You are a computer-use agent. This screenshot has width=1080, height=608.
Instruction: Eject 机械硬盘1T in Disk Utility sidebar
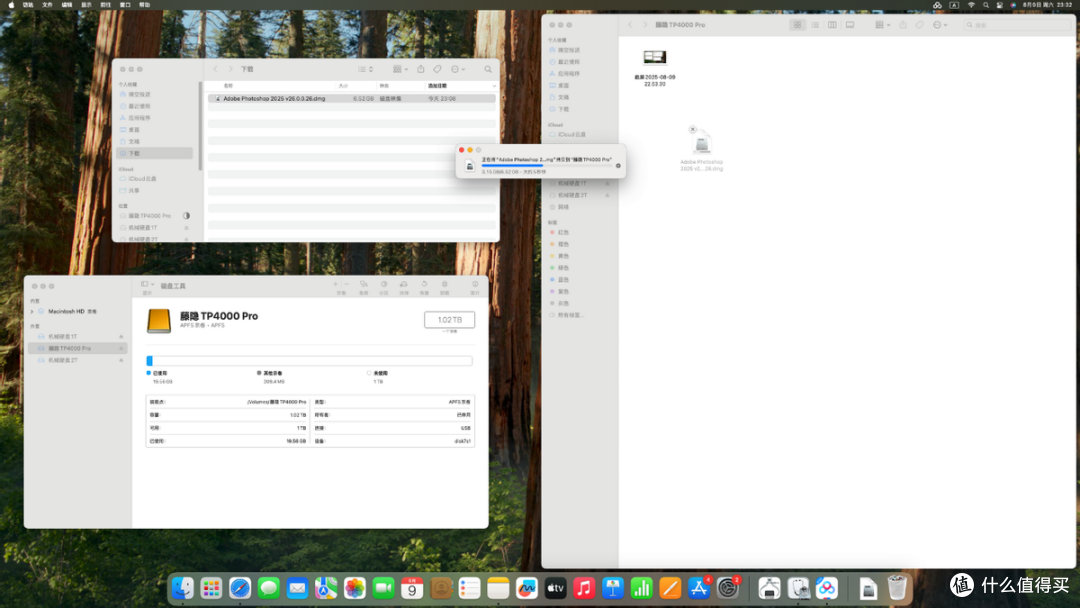121,337
